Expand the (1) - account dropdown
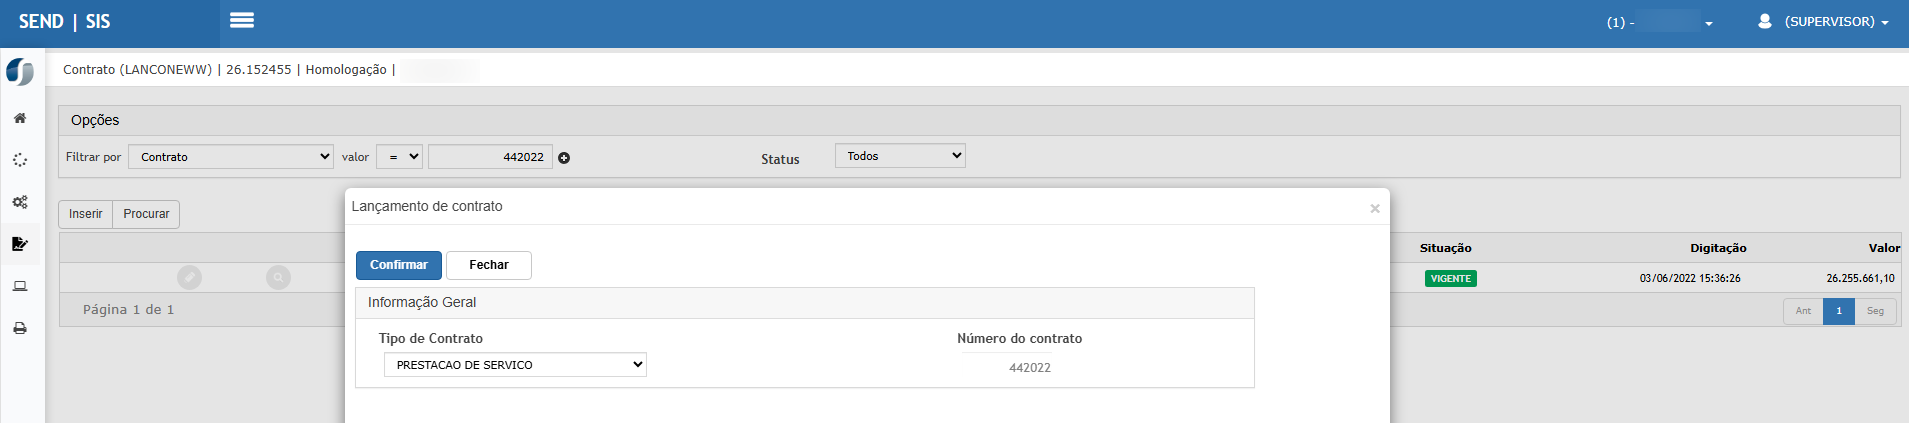 tap(1660, 22)
